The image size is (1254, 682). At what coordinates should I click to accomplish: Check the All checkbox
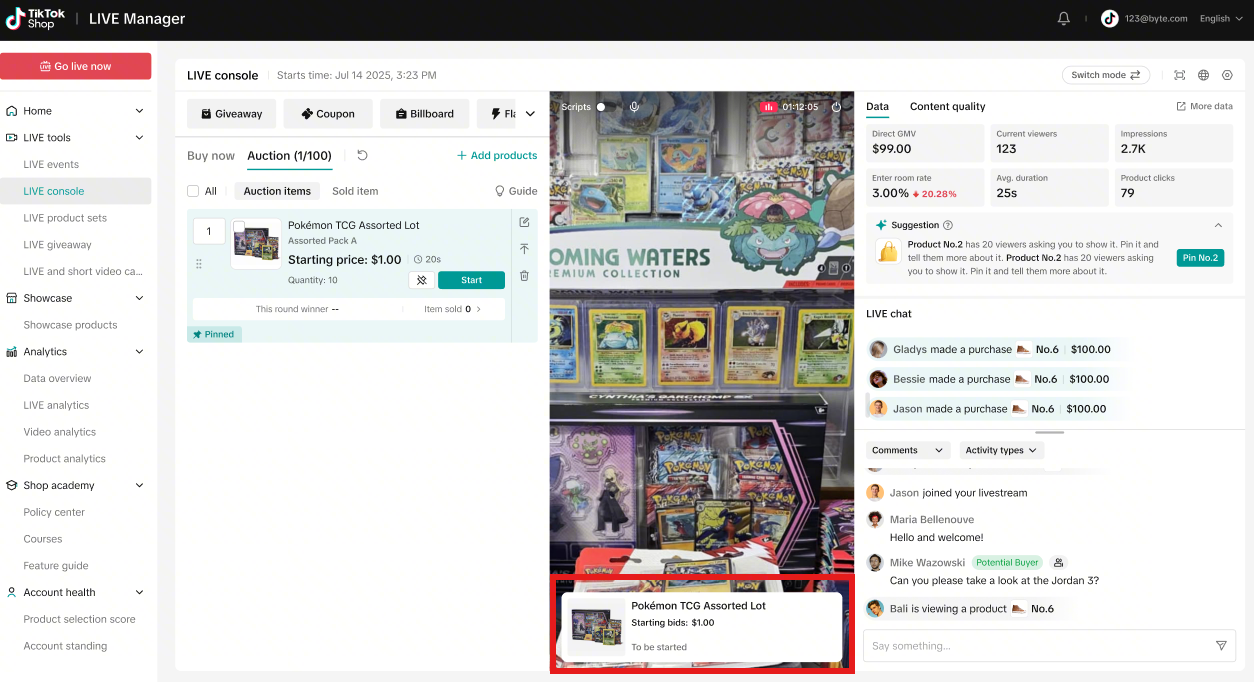point(193,191)
